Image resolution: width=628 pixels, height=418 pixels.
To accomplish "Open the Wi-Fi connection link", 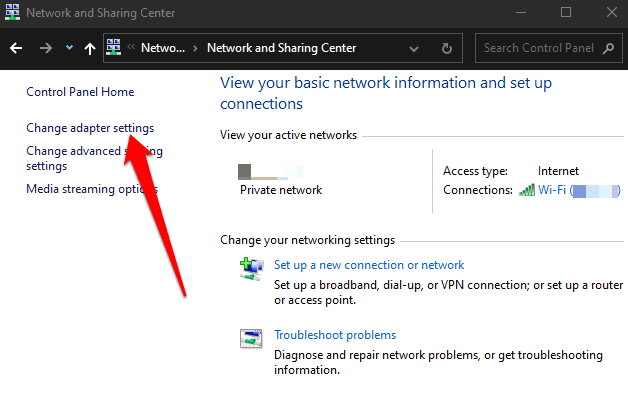I will 553,190.
